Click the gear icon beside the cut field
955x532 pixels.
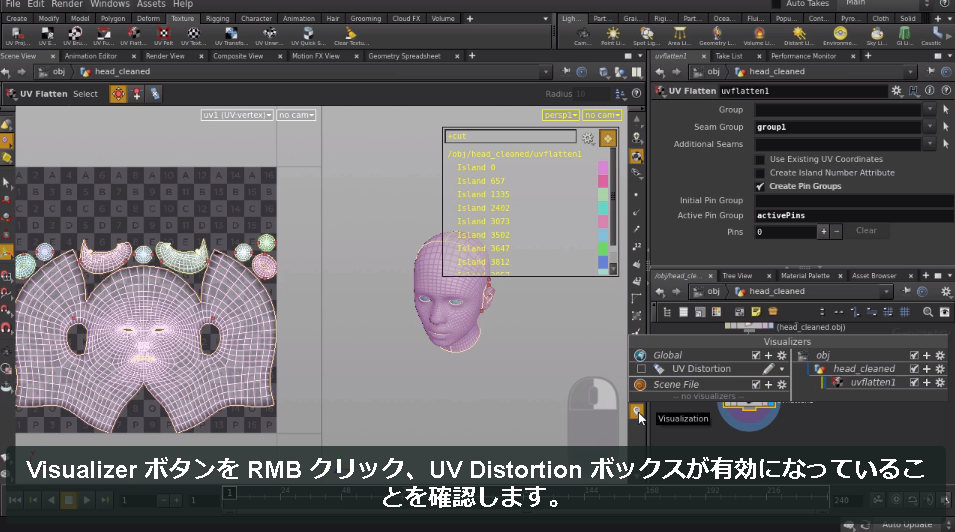(588, 138)
